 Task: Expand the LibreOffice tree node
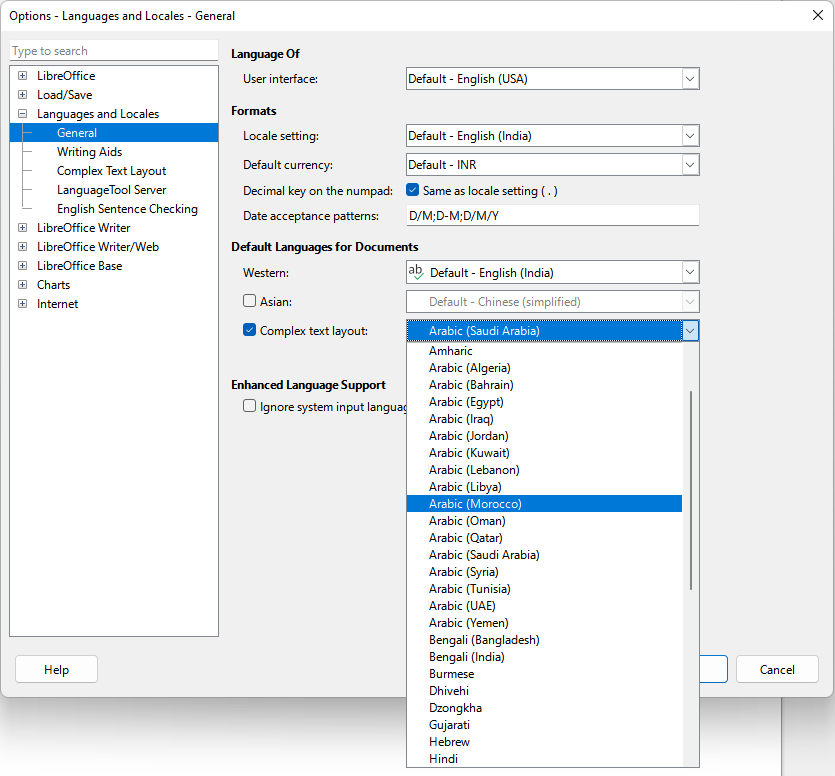click(x=22, y=76)
